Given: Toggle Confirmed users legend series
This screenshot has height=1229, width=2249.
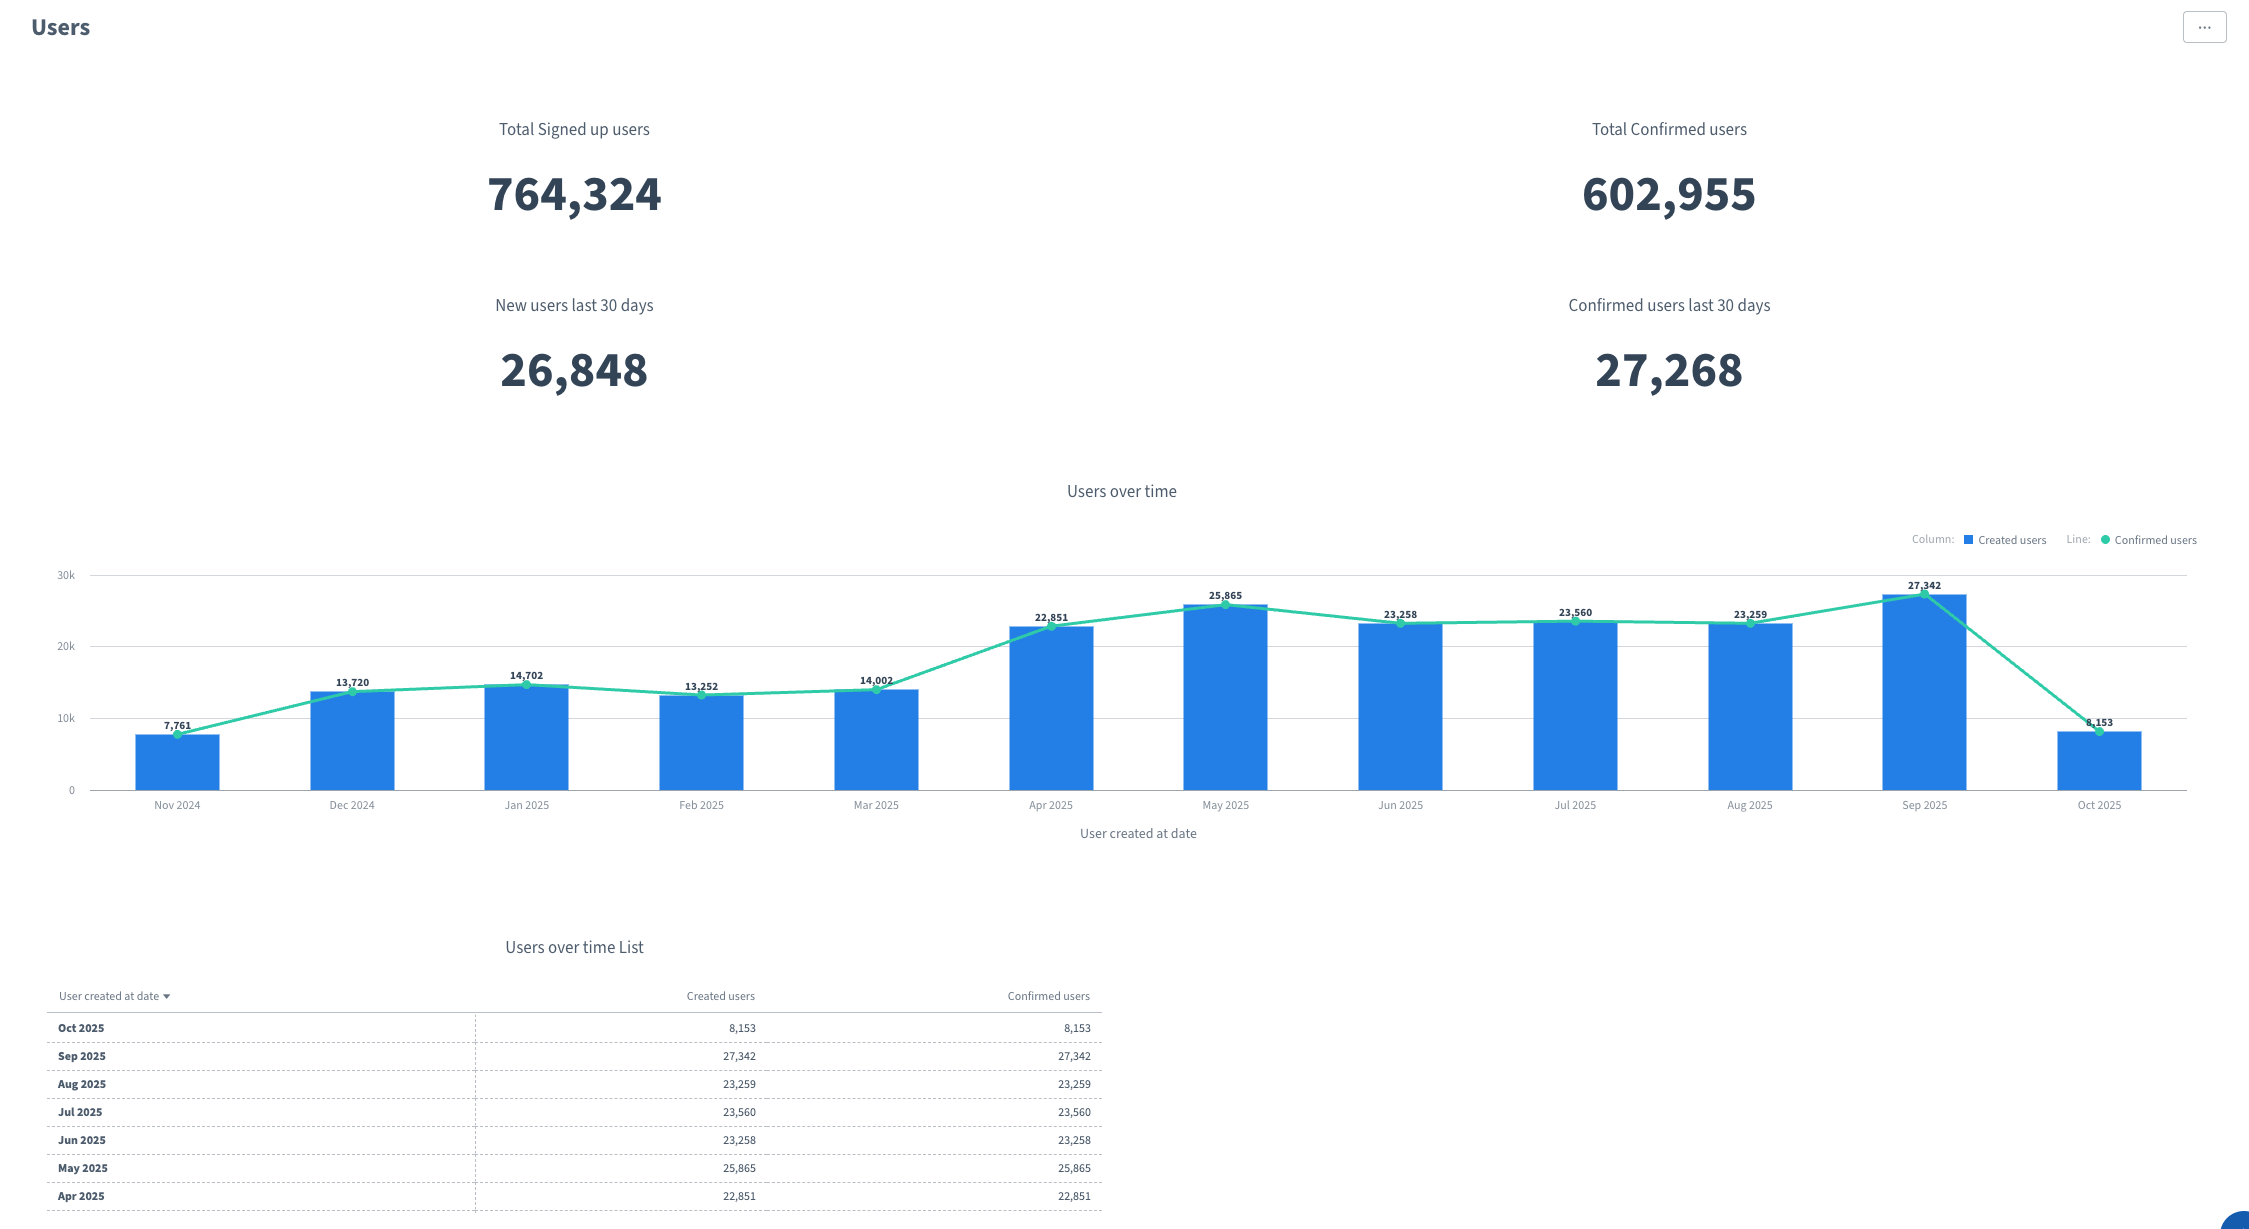Looking at the screenshot, I should point(2155,540).
